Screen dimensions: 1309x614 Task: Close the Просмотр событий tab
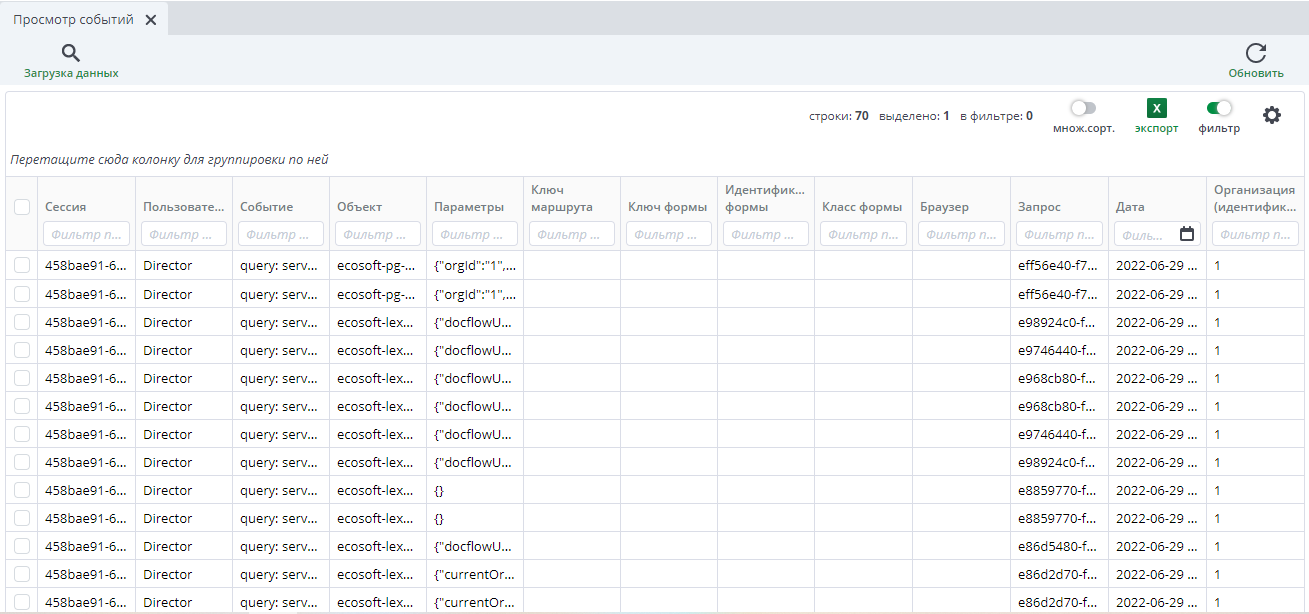150,20
